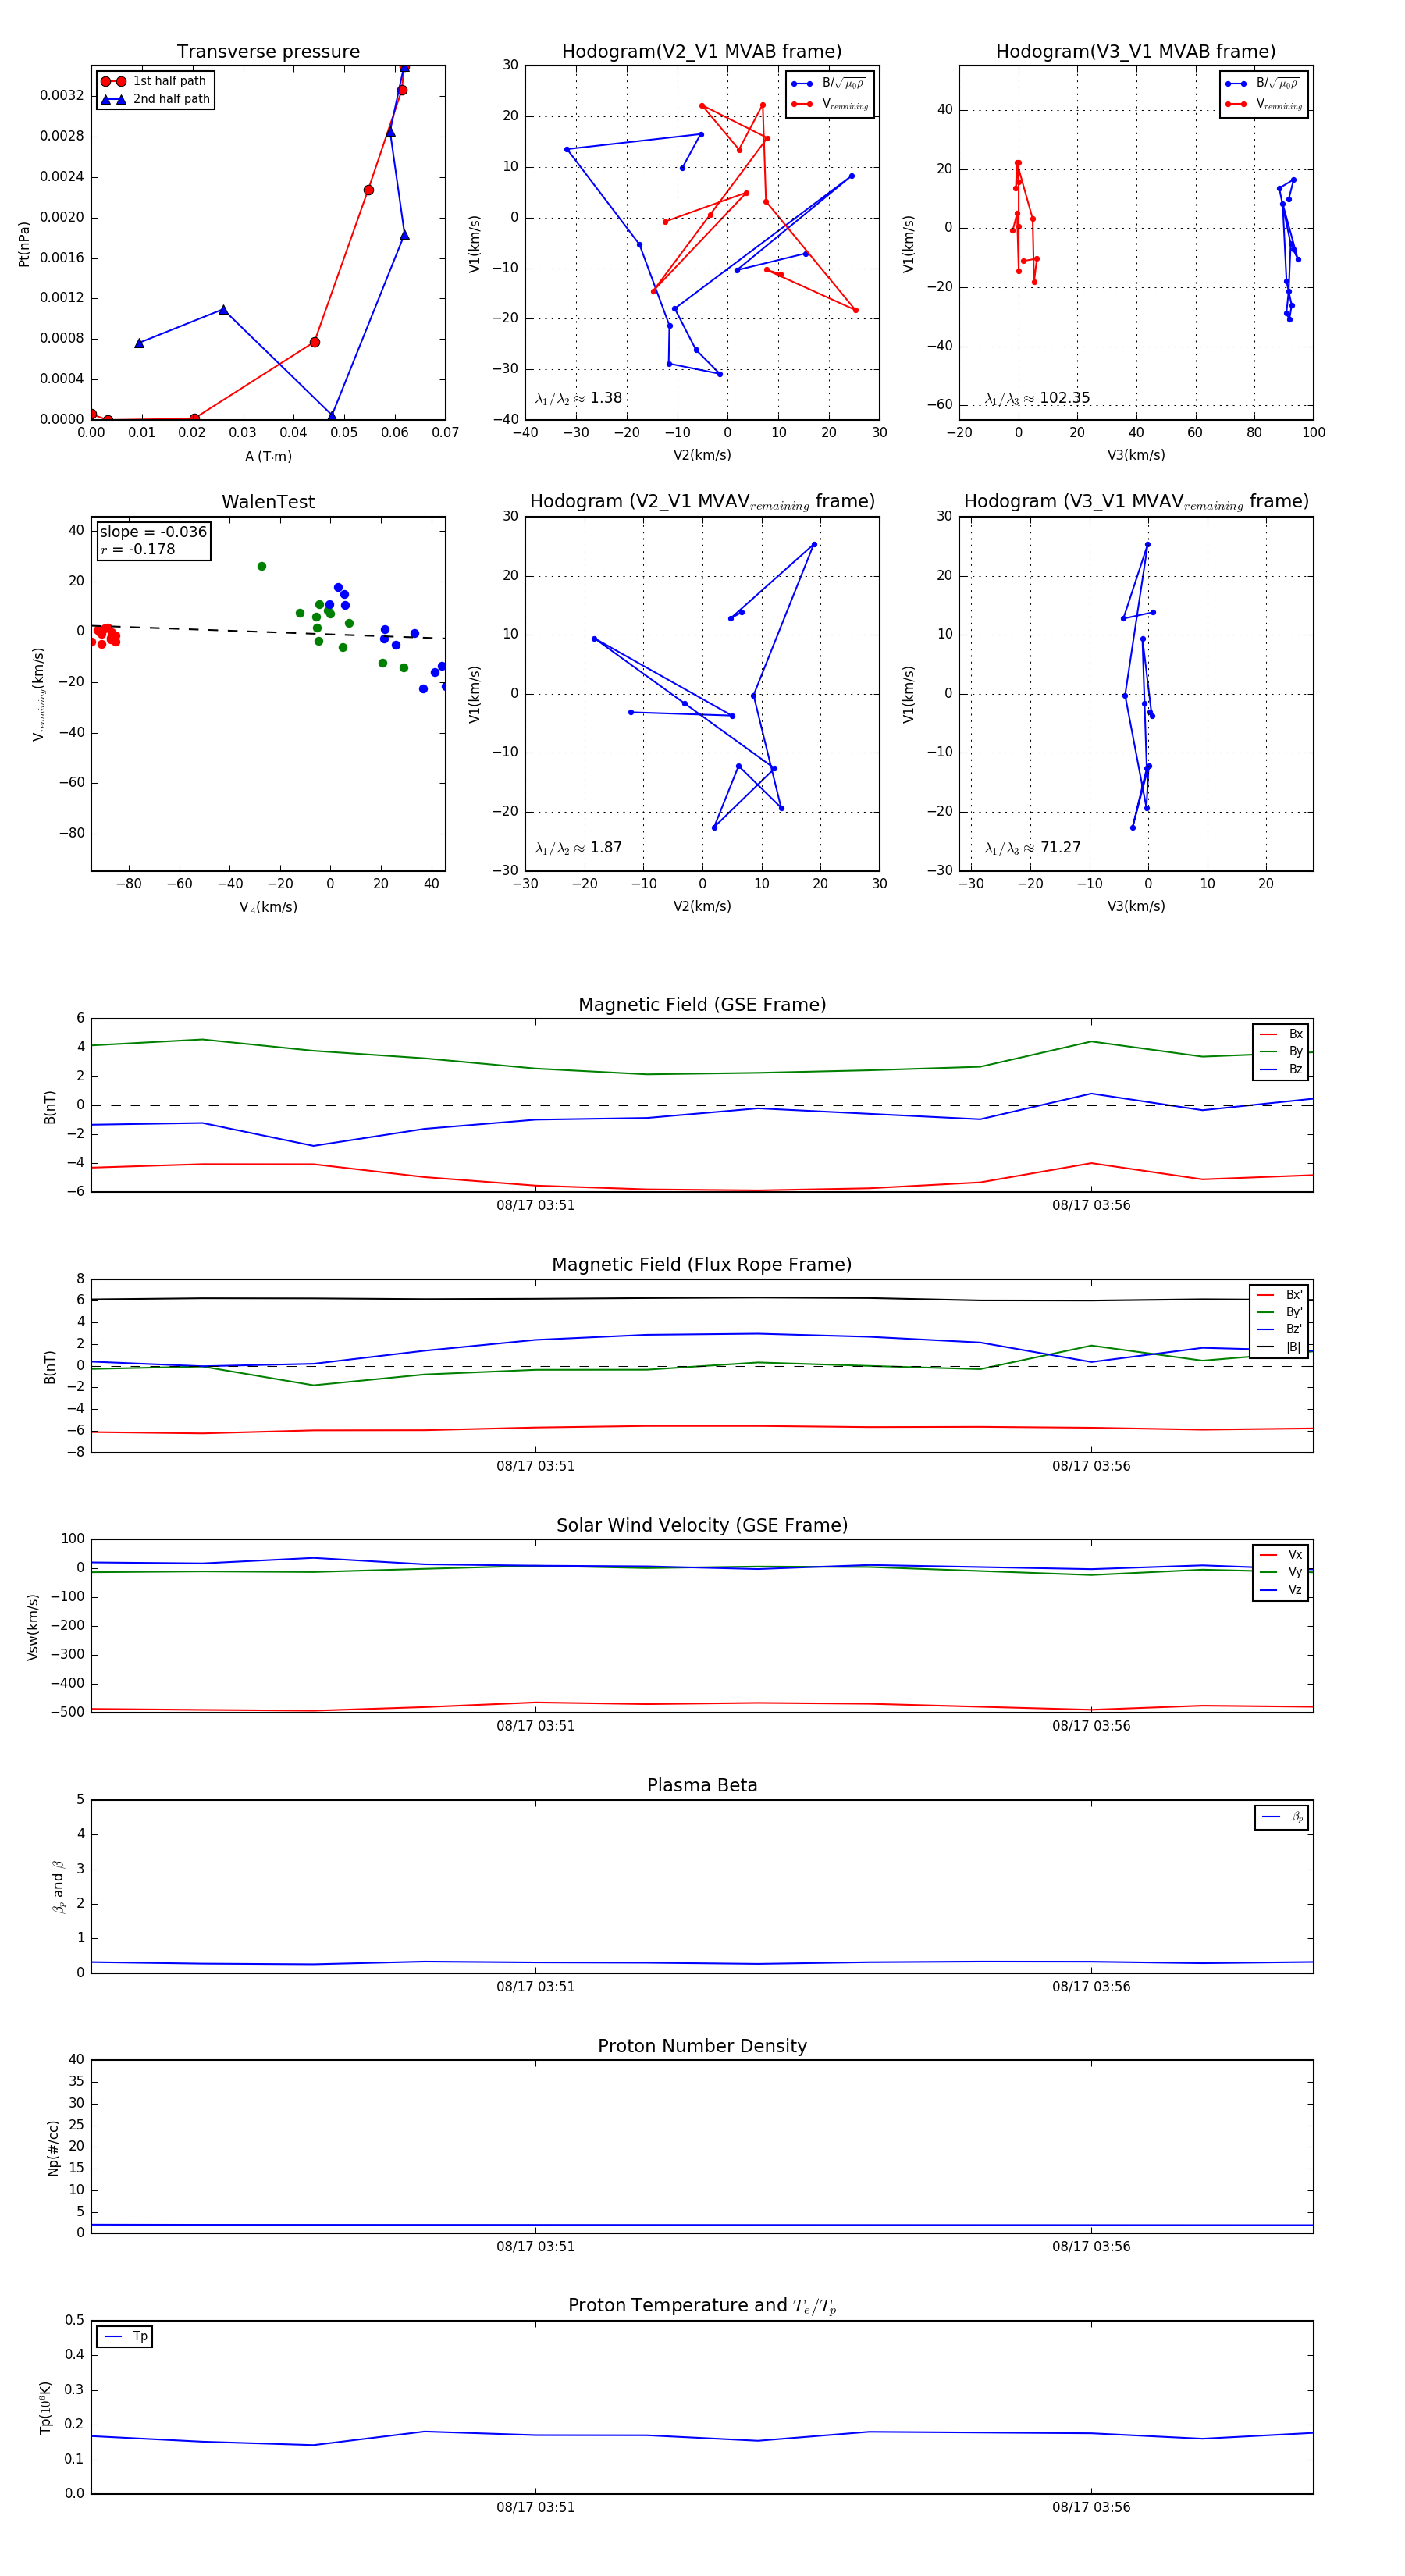Select the '2nd half path' legend entry
Screen dimensions: 1405x2576
tap(156, 99)
